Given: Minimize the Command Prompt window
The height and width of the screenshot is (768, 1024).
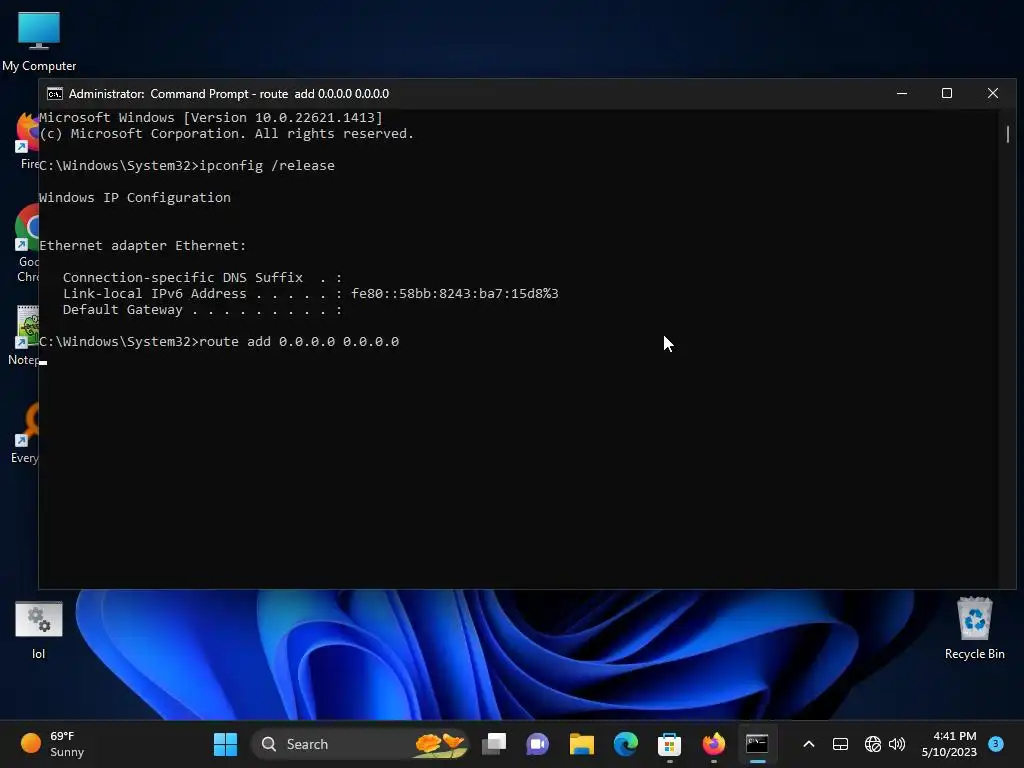Looking at the screenshot, I should click(902, 93).
